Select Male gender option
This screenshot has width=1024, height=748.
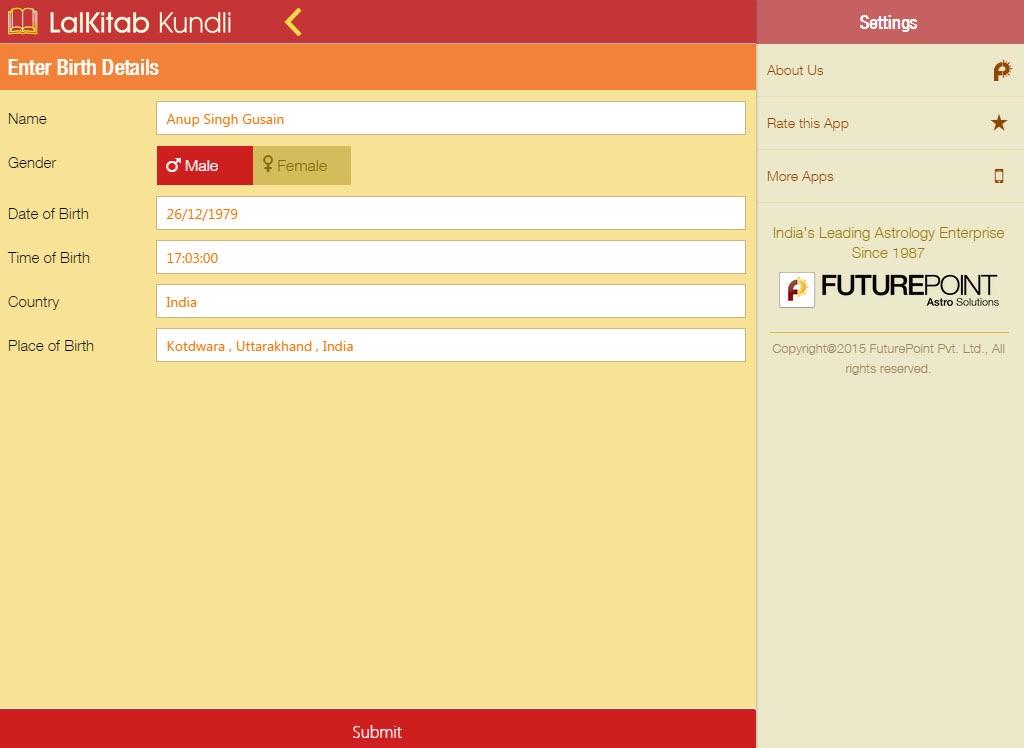(204, 166)
